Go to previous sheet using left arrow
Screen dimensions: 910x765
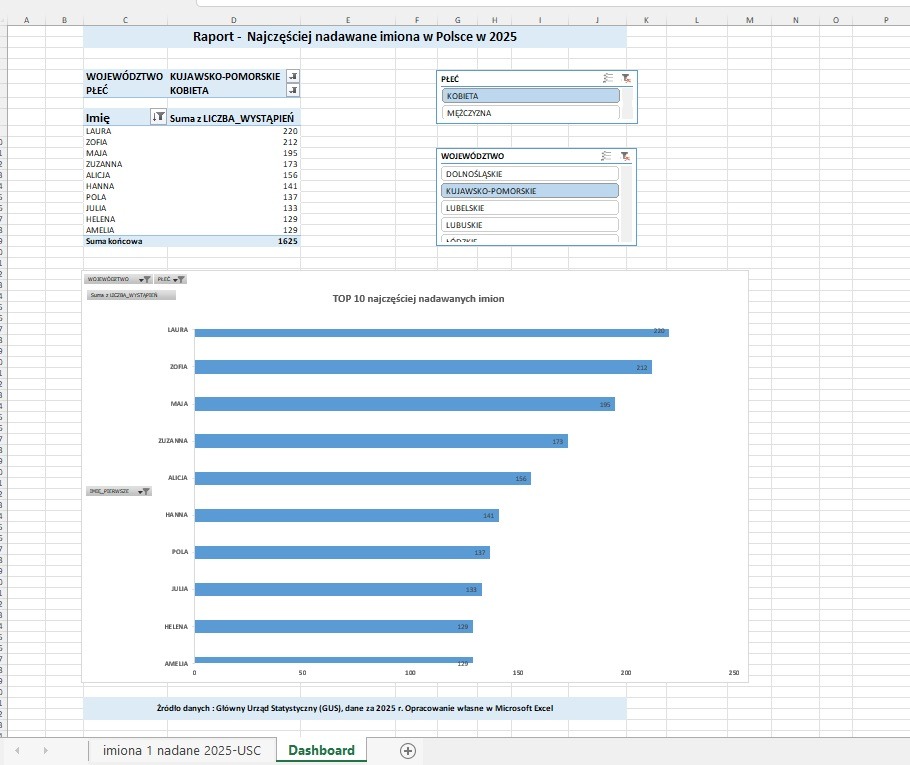(x=17, y=750)
